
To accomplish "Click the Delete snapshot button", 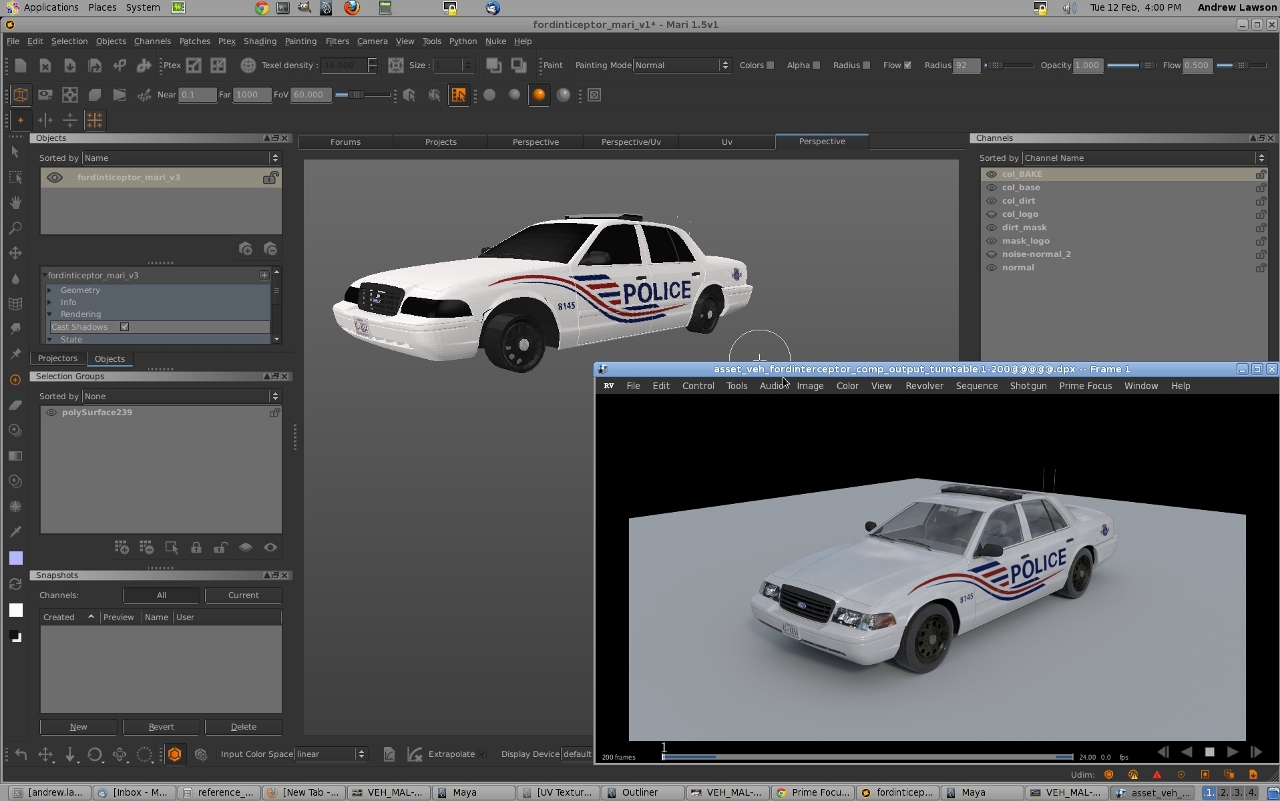I will click(x=243, y=727).
